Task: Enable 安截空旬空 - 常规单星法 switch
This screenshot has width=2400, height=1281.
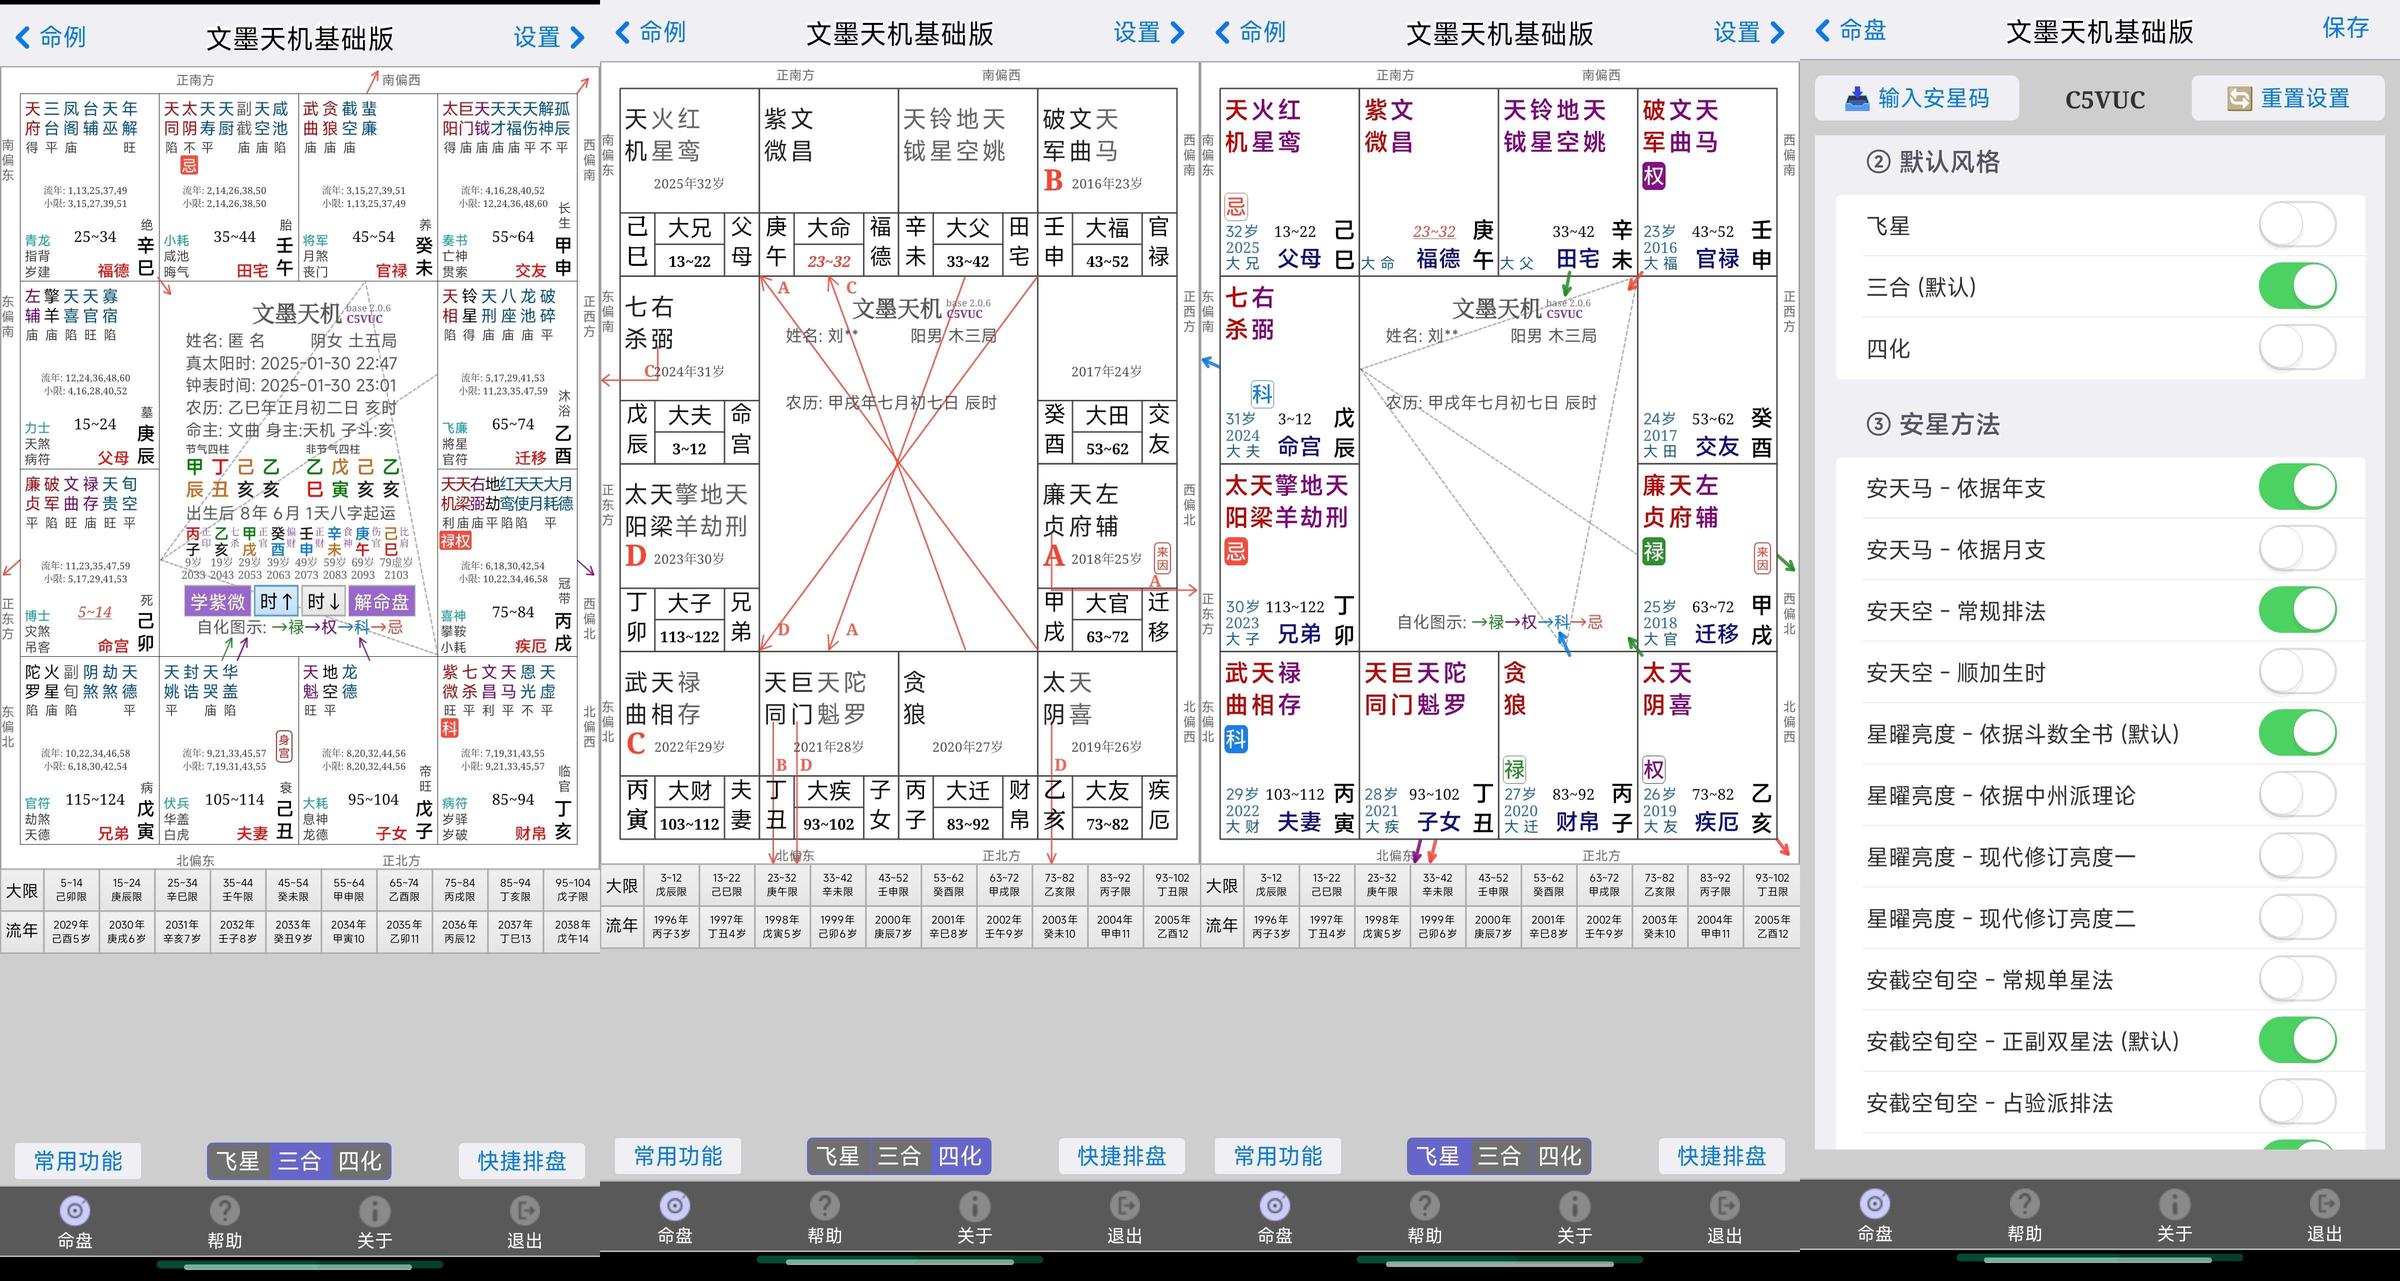Action: 2297,979
